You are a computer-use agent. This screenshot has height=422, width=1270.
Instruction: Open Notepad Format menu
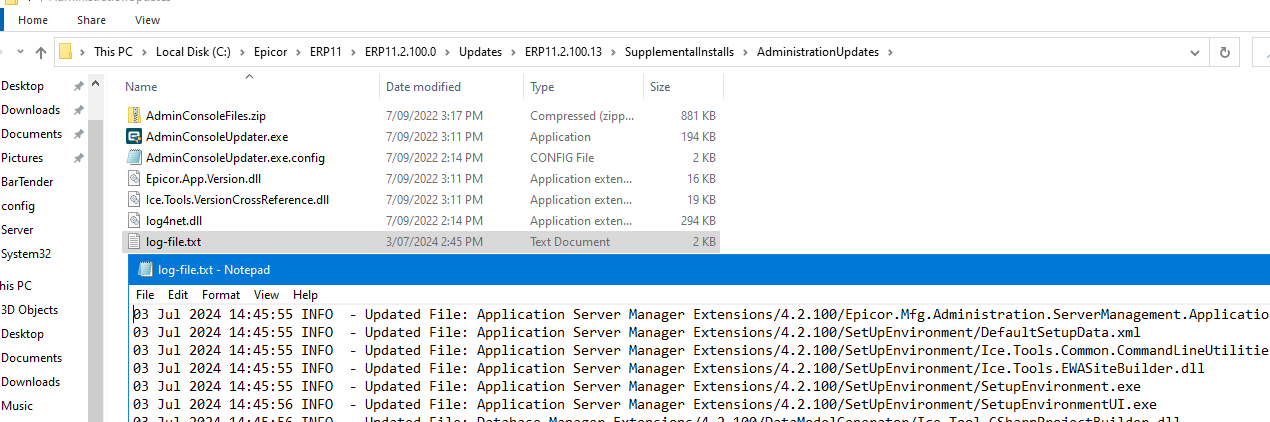tap(221, 295)
